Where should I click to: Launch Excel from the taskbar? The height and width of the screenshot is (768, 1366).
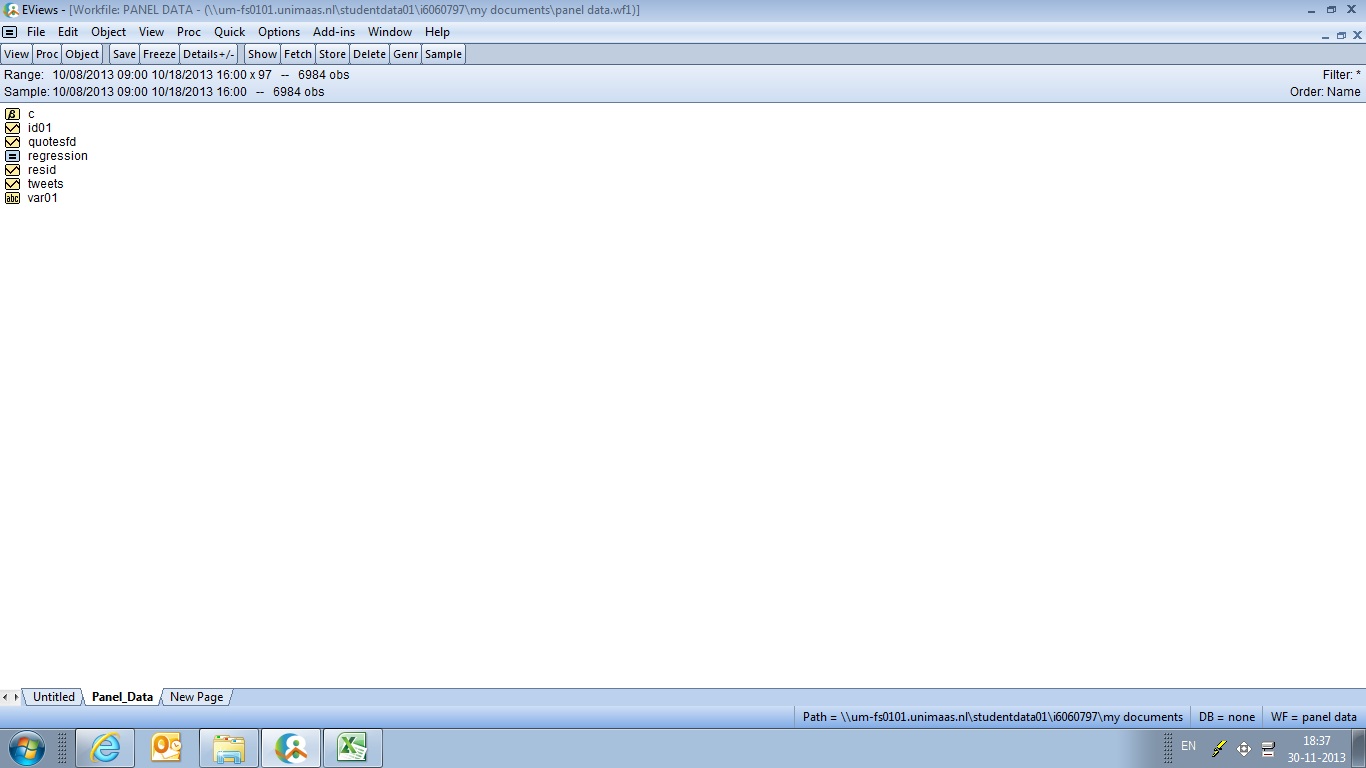point(351,748)
